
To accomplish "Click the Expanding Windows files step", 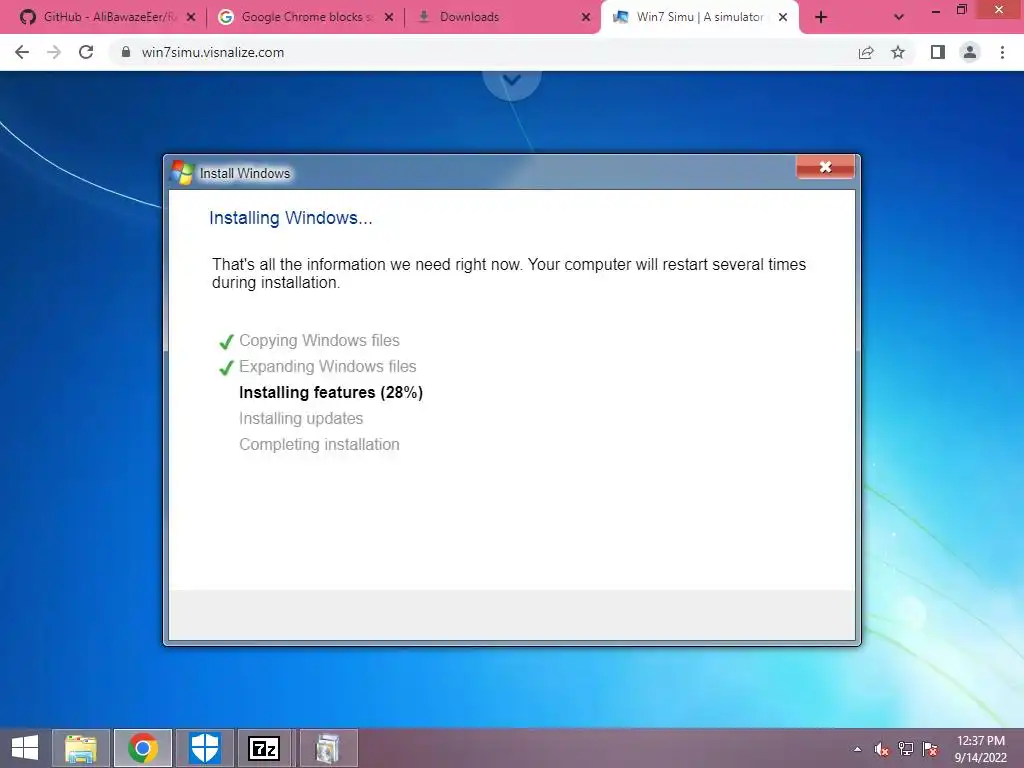I will (328, 366).
